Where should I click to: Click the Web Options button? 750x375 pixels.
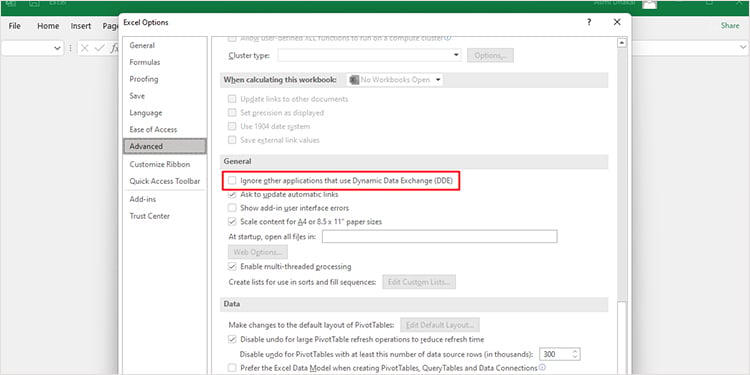(258, 252)
